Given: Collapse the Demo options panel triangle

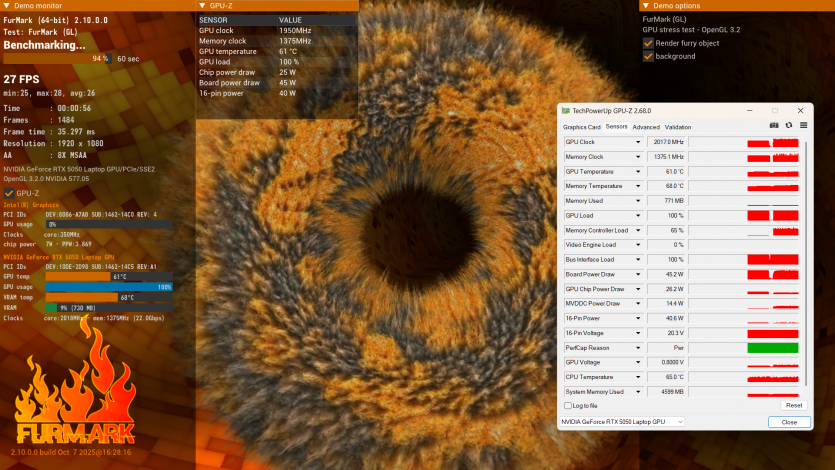Looking at the screenshot, I should pyautogui.click(x=645, y=6).
